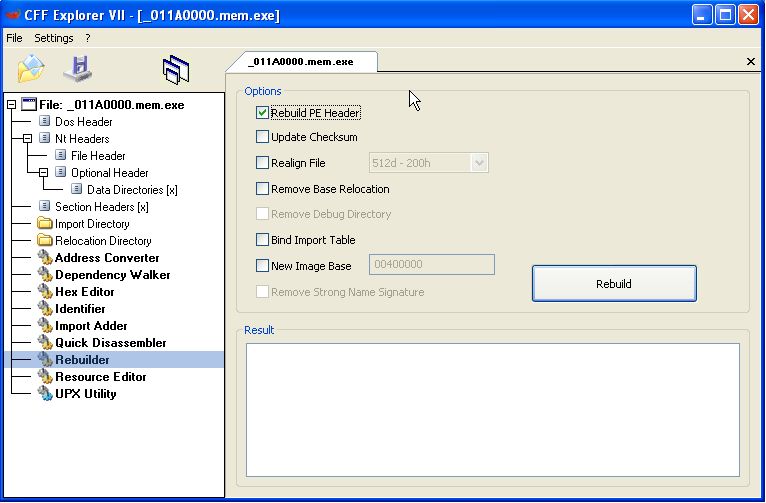Screen dimensions: 766x503
Task: Click the Rebuilder tool icon
Action: (45, 360)
